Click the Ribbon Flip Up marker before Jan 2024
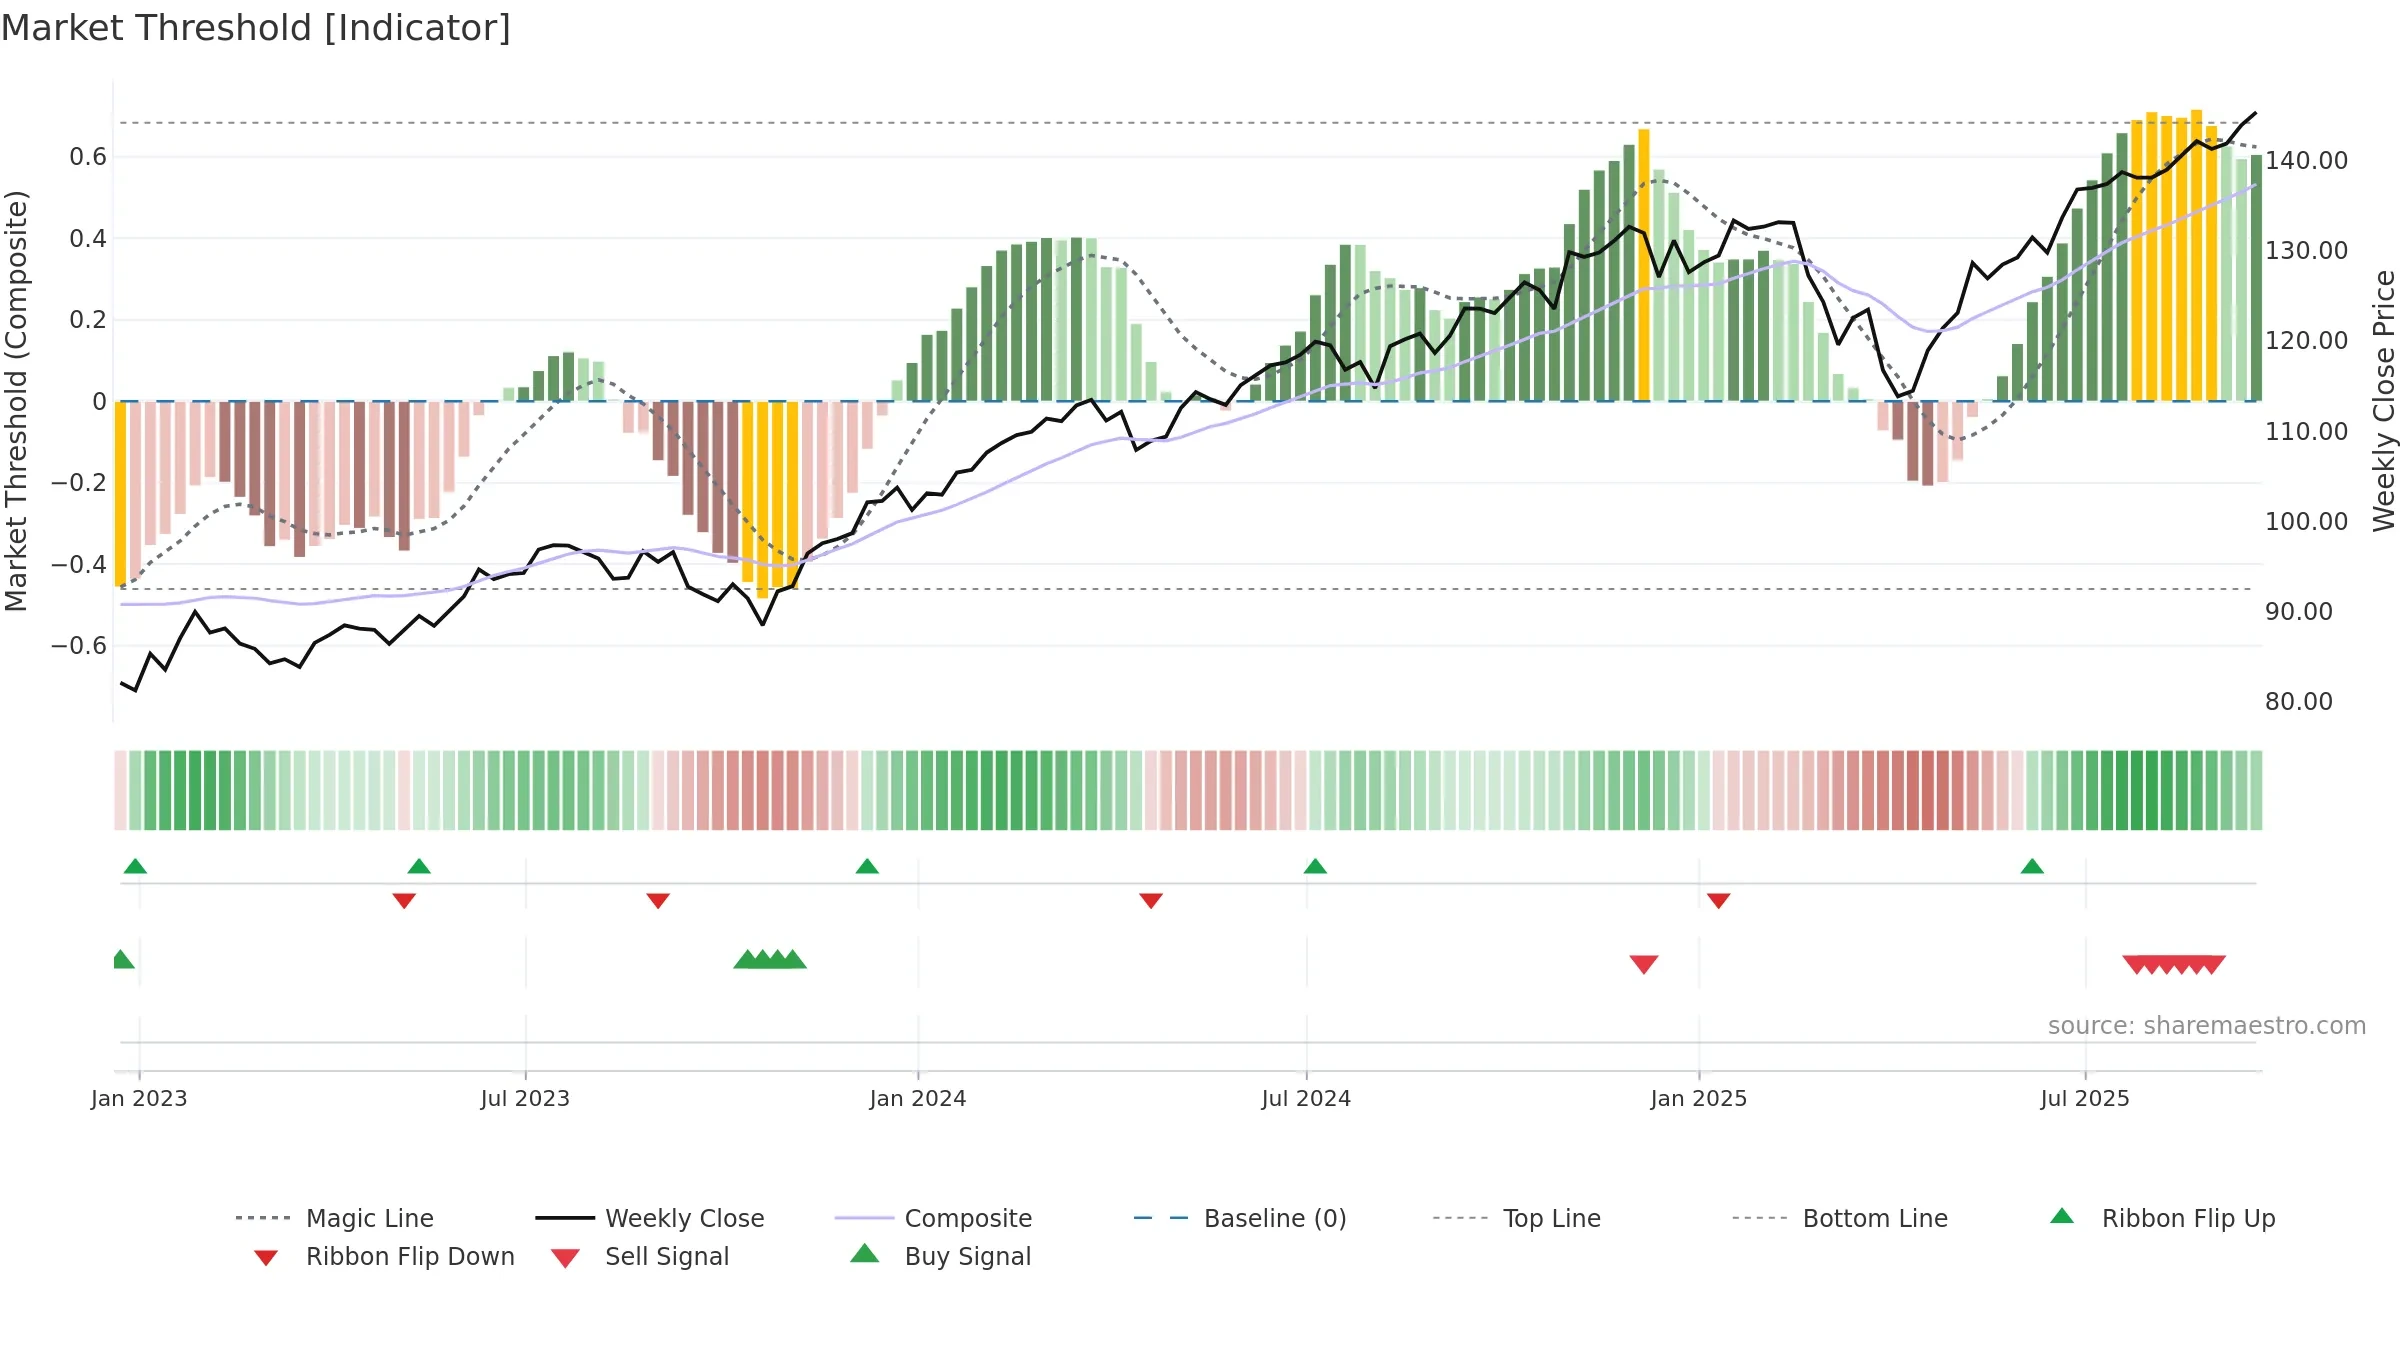Image resolution: width=2400 pixels, height=1350 pixels. pos(867,866)
